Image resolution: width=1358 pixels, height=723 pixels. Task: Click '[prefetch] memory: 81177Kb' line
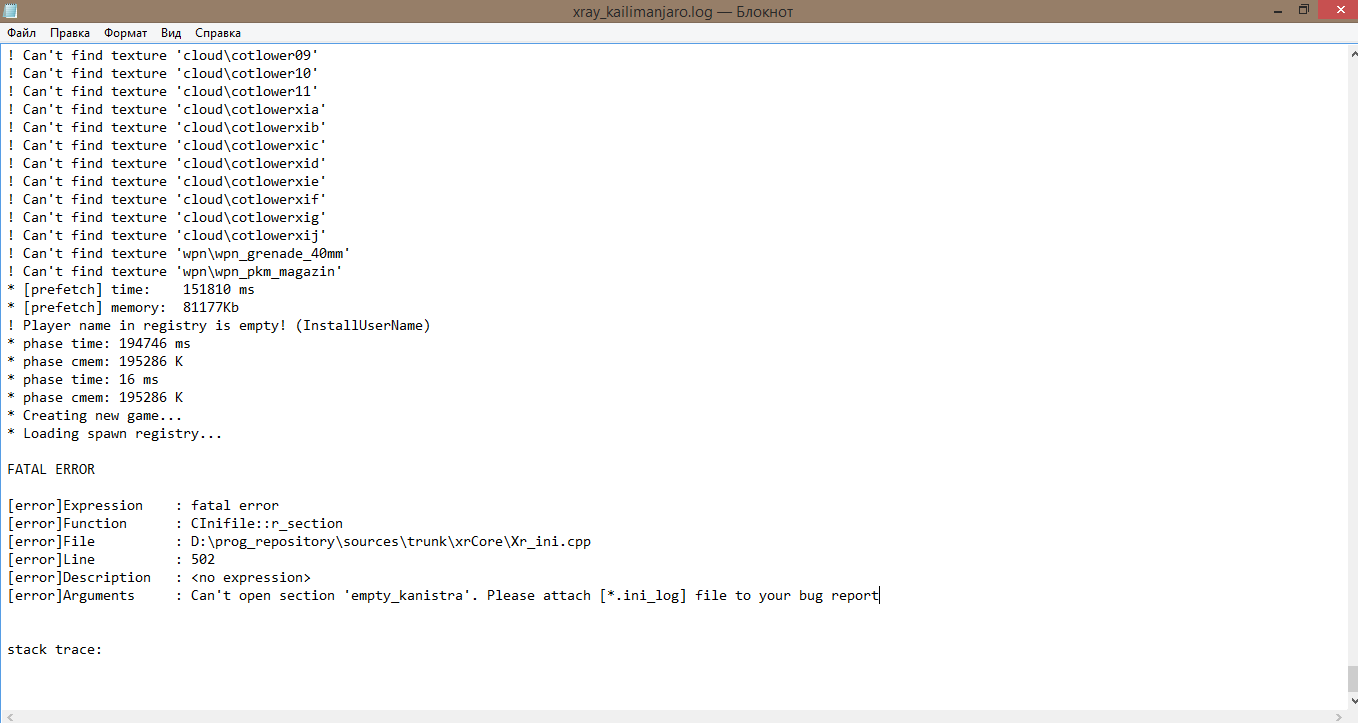123,307
